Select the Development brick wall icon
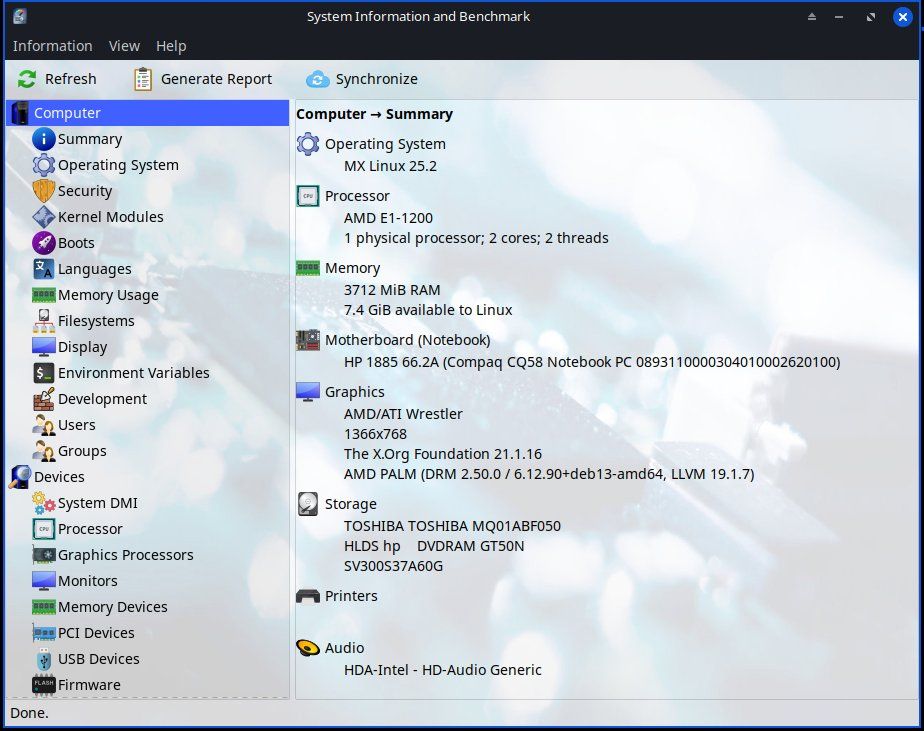This screenshot has height=731, width=924. tap(44, 399)
